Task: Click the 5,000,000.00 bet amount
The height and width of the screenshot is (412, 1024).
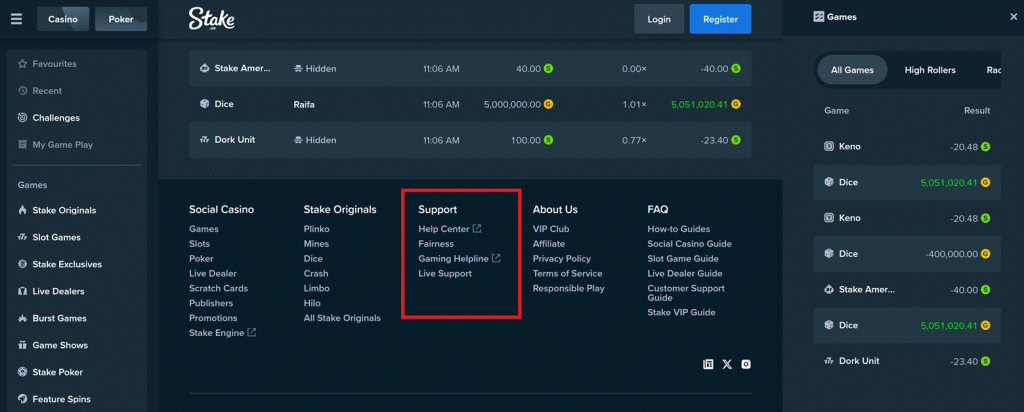Action: [x=512, y=104]
